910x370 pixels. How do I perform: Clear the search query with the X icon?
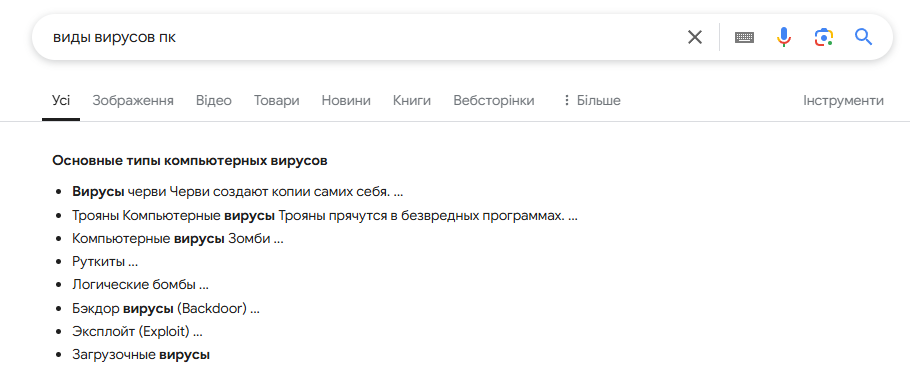(x=695, y=38)
